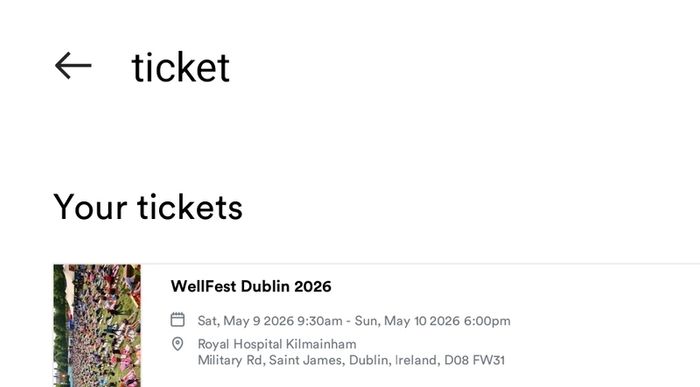Click 'WellFest' word in the ticket title

204,286
